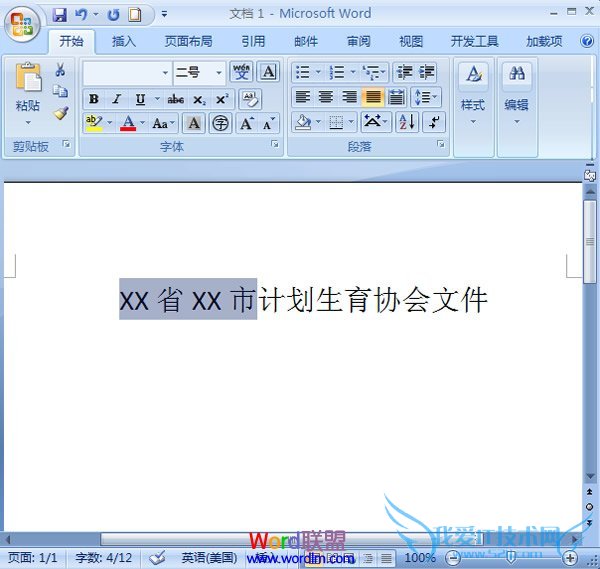Image resolution: width=600 pixels, height=569 pixels.
Task: Apply paragraph shading with paint bucket
Action: pyautogui.click(x=303, y=122)
